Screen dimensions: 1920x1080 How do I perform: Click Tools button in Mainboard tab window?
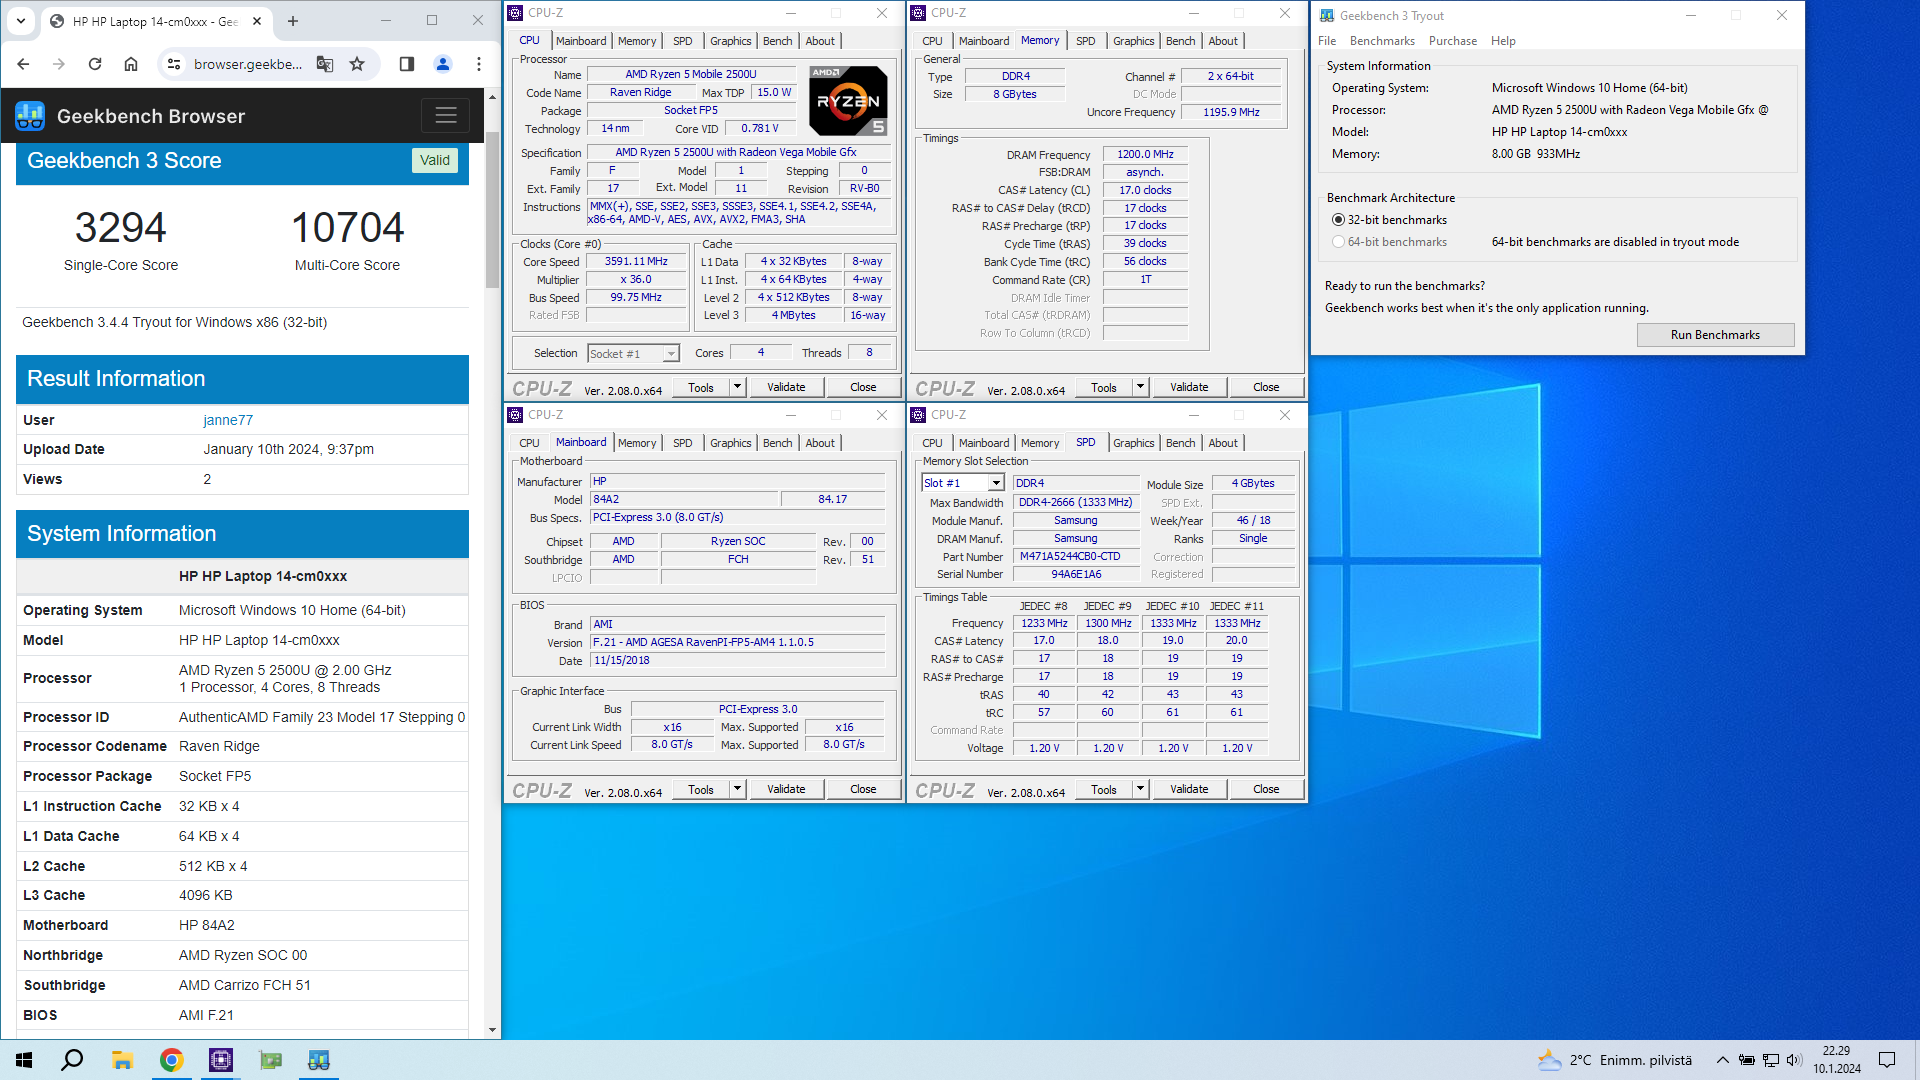click(701, 789)
